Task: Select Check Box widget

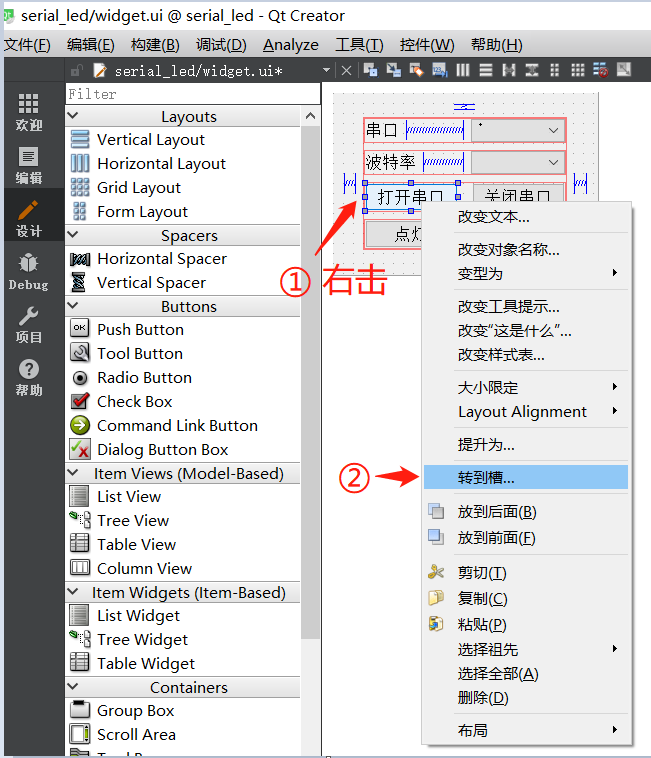Action: (121, 401)
